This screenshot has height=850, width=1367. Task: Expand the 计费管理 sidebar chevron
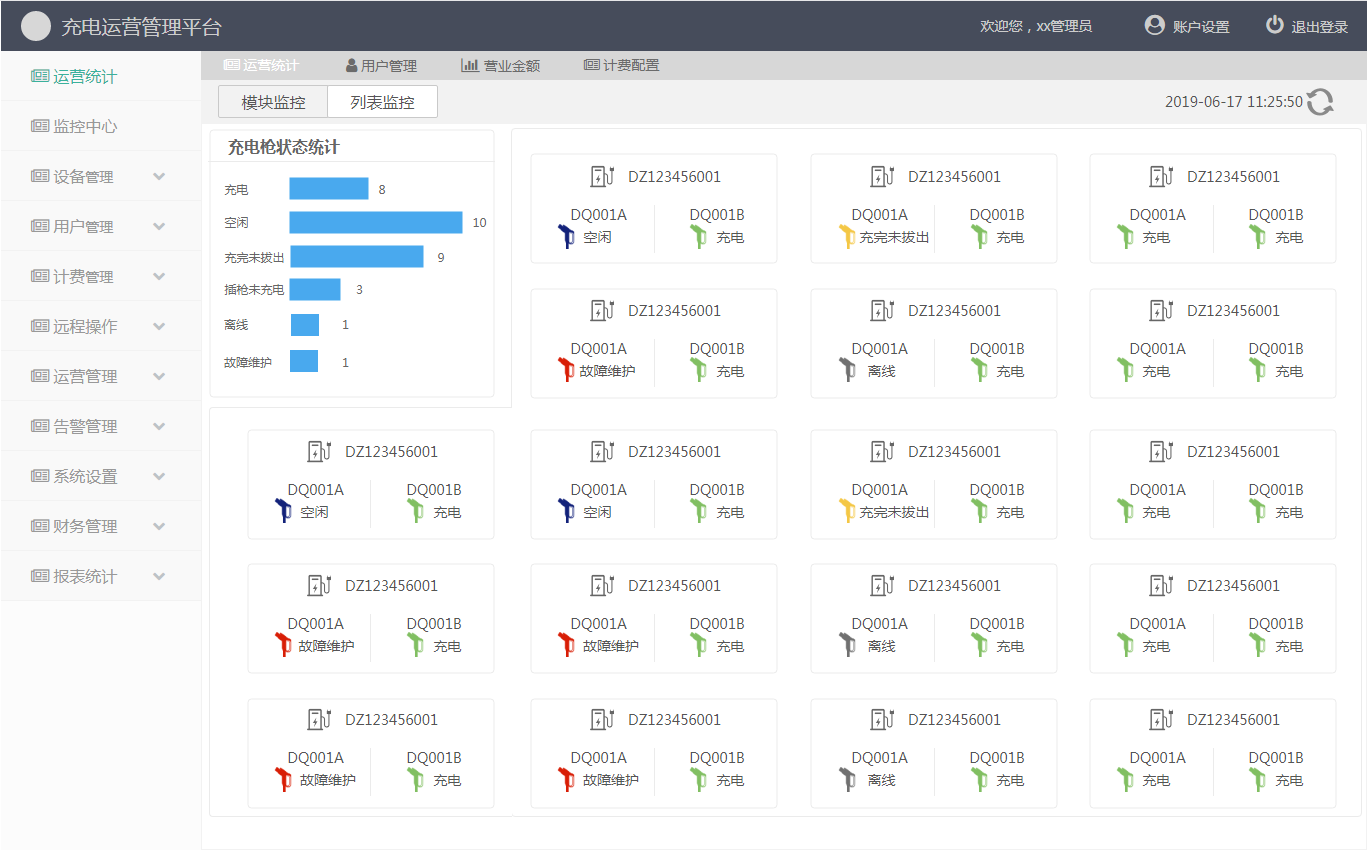[x=159, y=276]
